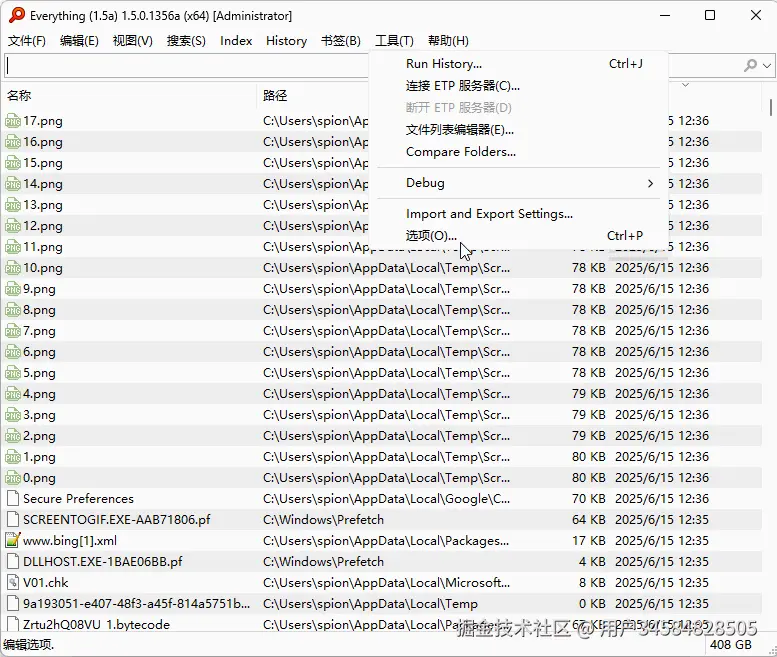Click the file icon of DLLHOST.EXE-1BAE06BB.pf
Screen dimensions: 777x657
12,562
